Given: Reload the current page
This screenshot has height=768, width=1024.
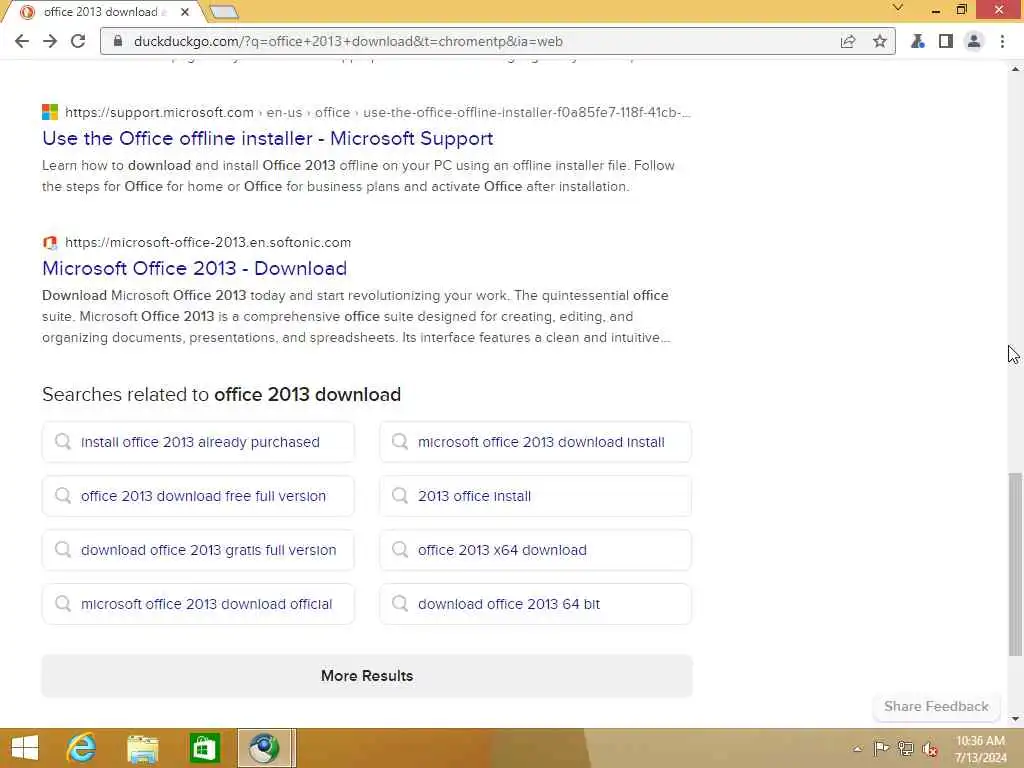Looking at the screenshot, I should [78, 41].
